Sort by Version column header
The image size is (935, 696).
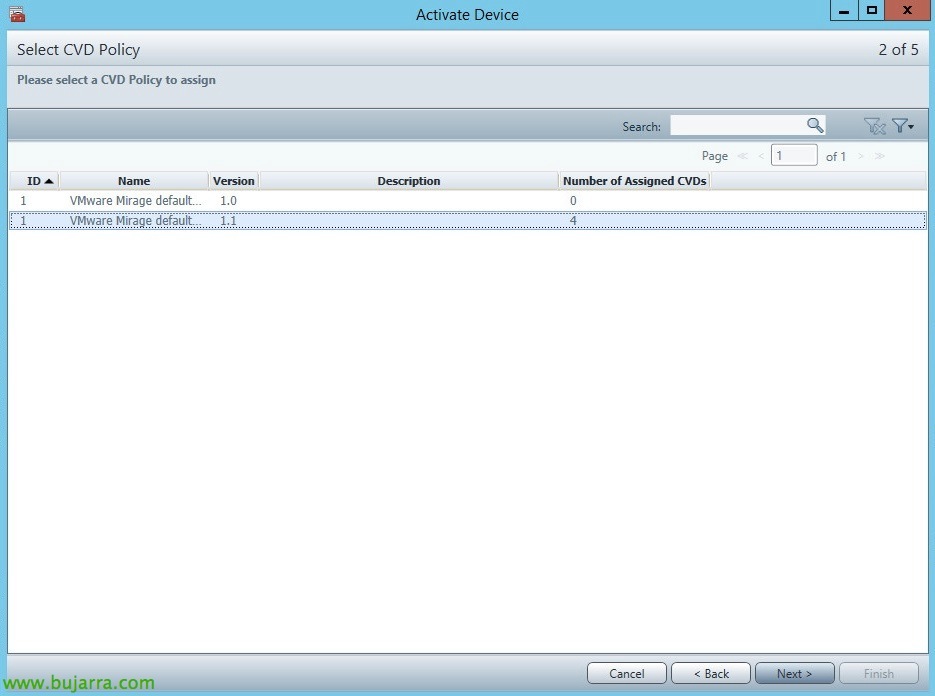(x=234, y=181)
